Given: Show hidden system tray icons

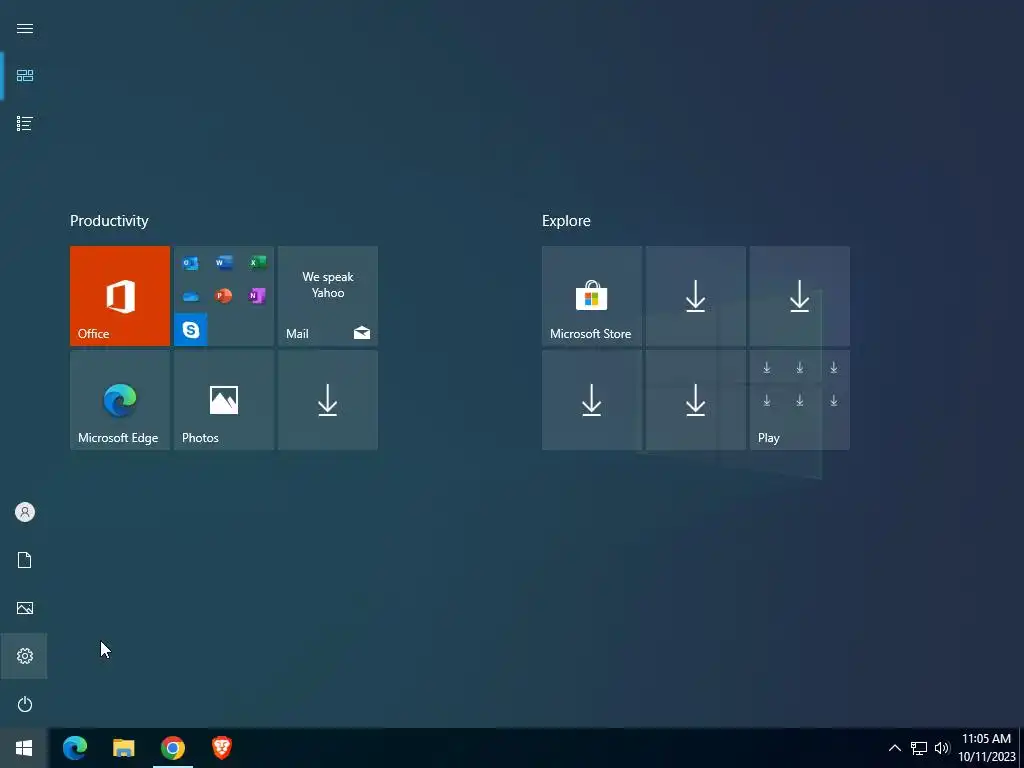Looking at the screenshot, I should pos(895,748).
